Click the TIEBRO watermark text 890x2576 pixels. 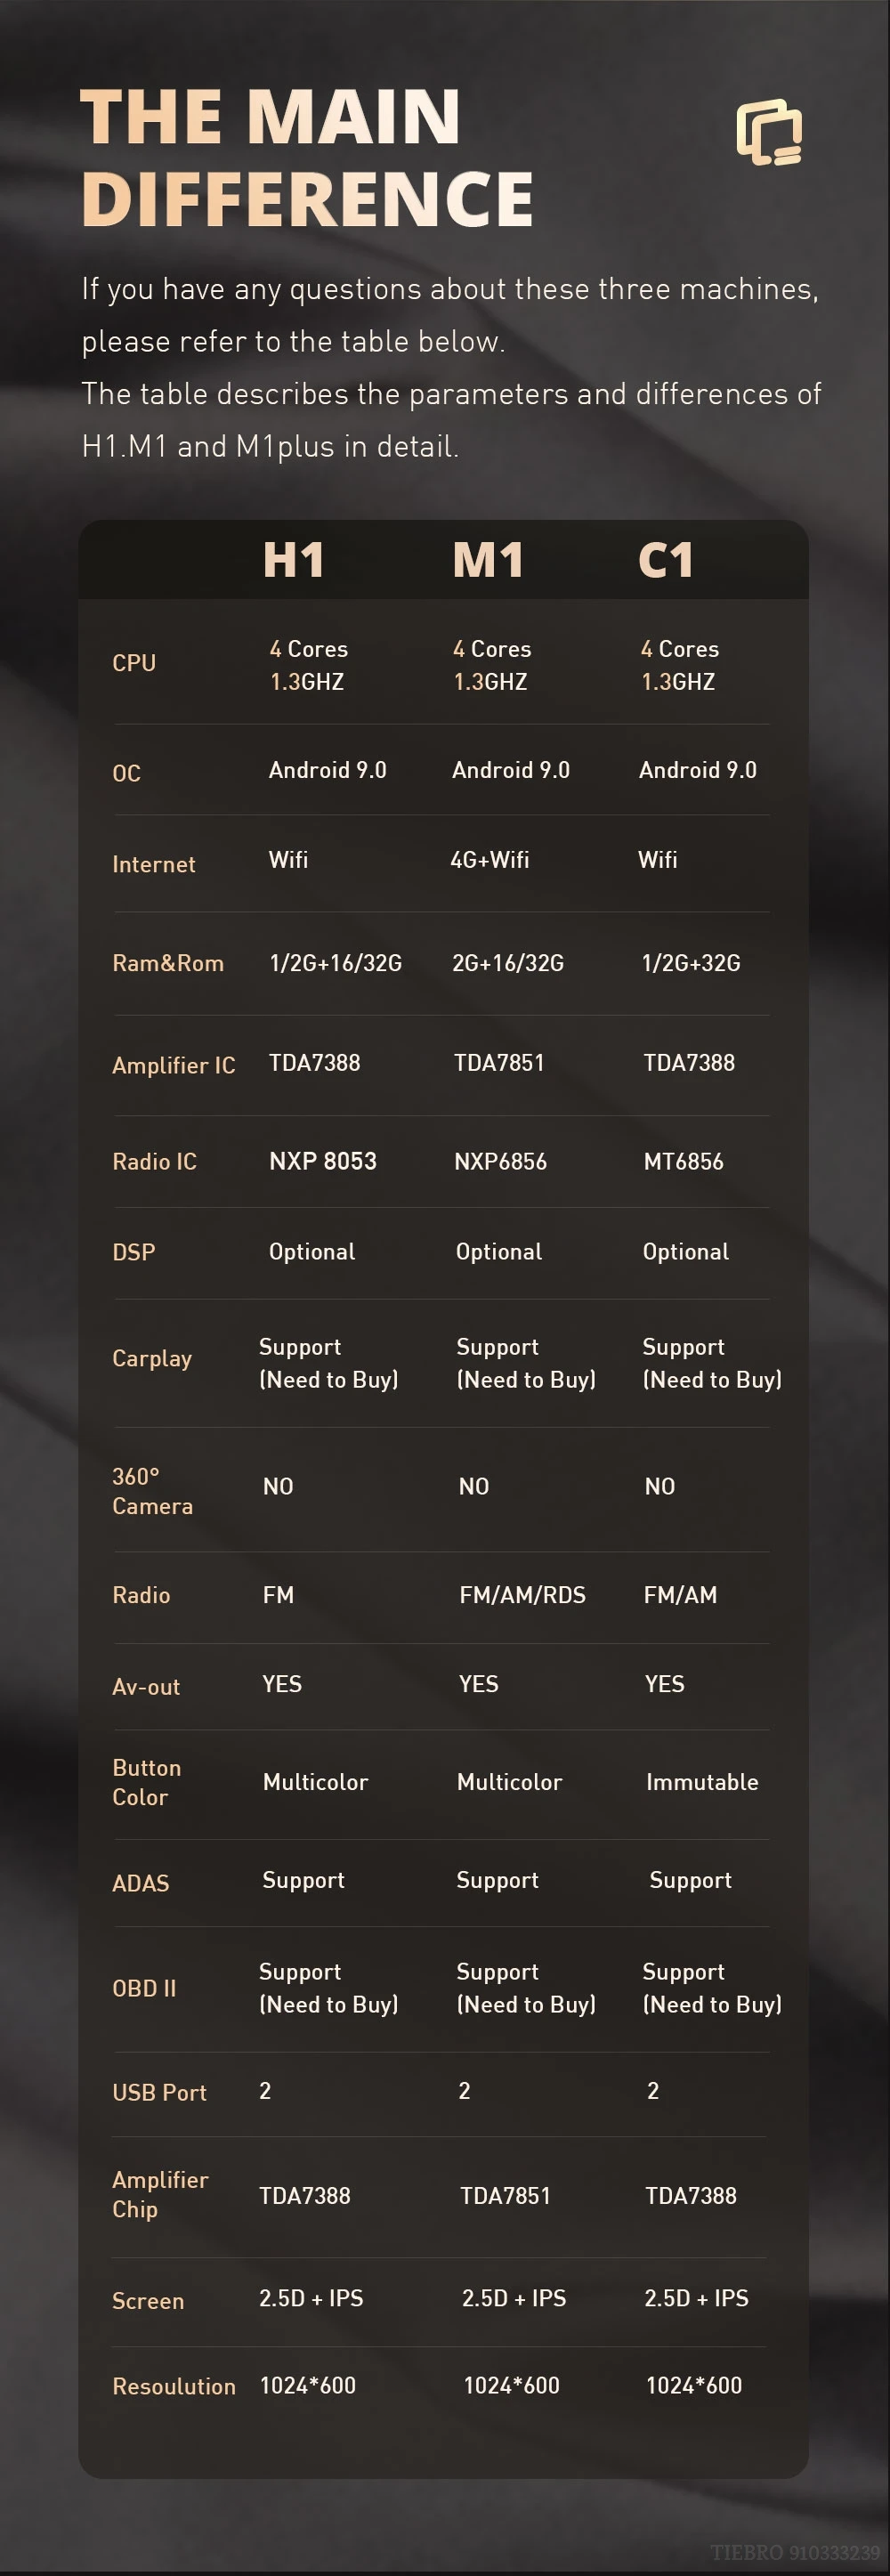click(x=796, y=2552)
